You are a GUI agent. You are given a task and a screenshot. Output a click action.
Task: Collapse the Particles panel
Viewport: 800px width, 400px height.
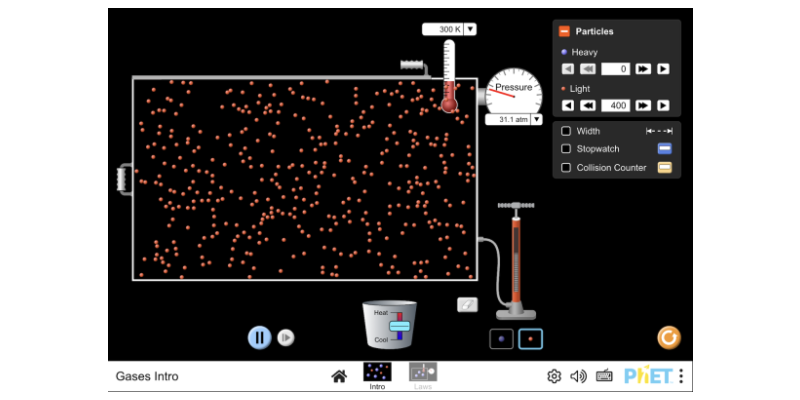[565, 32]
